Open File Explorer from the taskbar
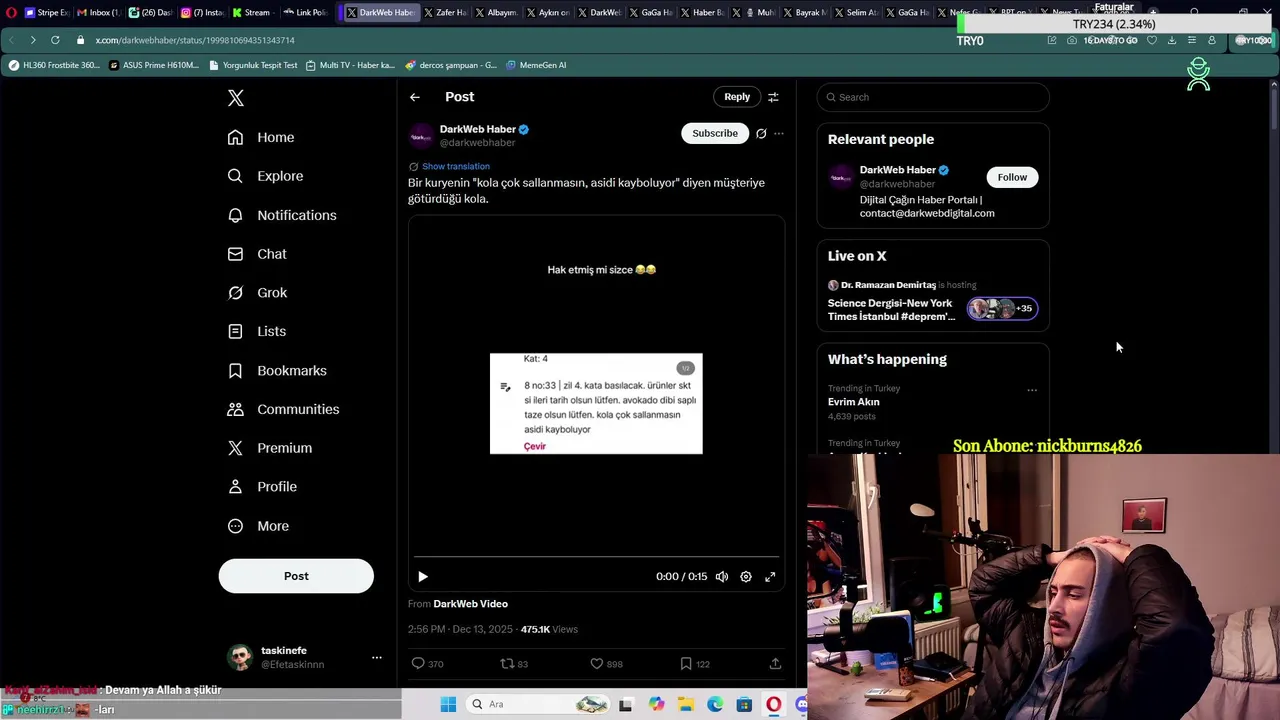This screenshot has height=720, width=1280. tap(686, 704)
